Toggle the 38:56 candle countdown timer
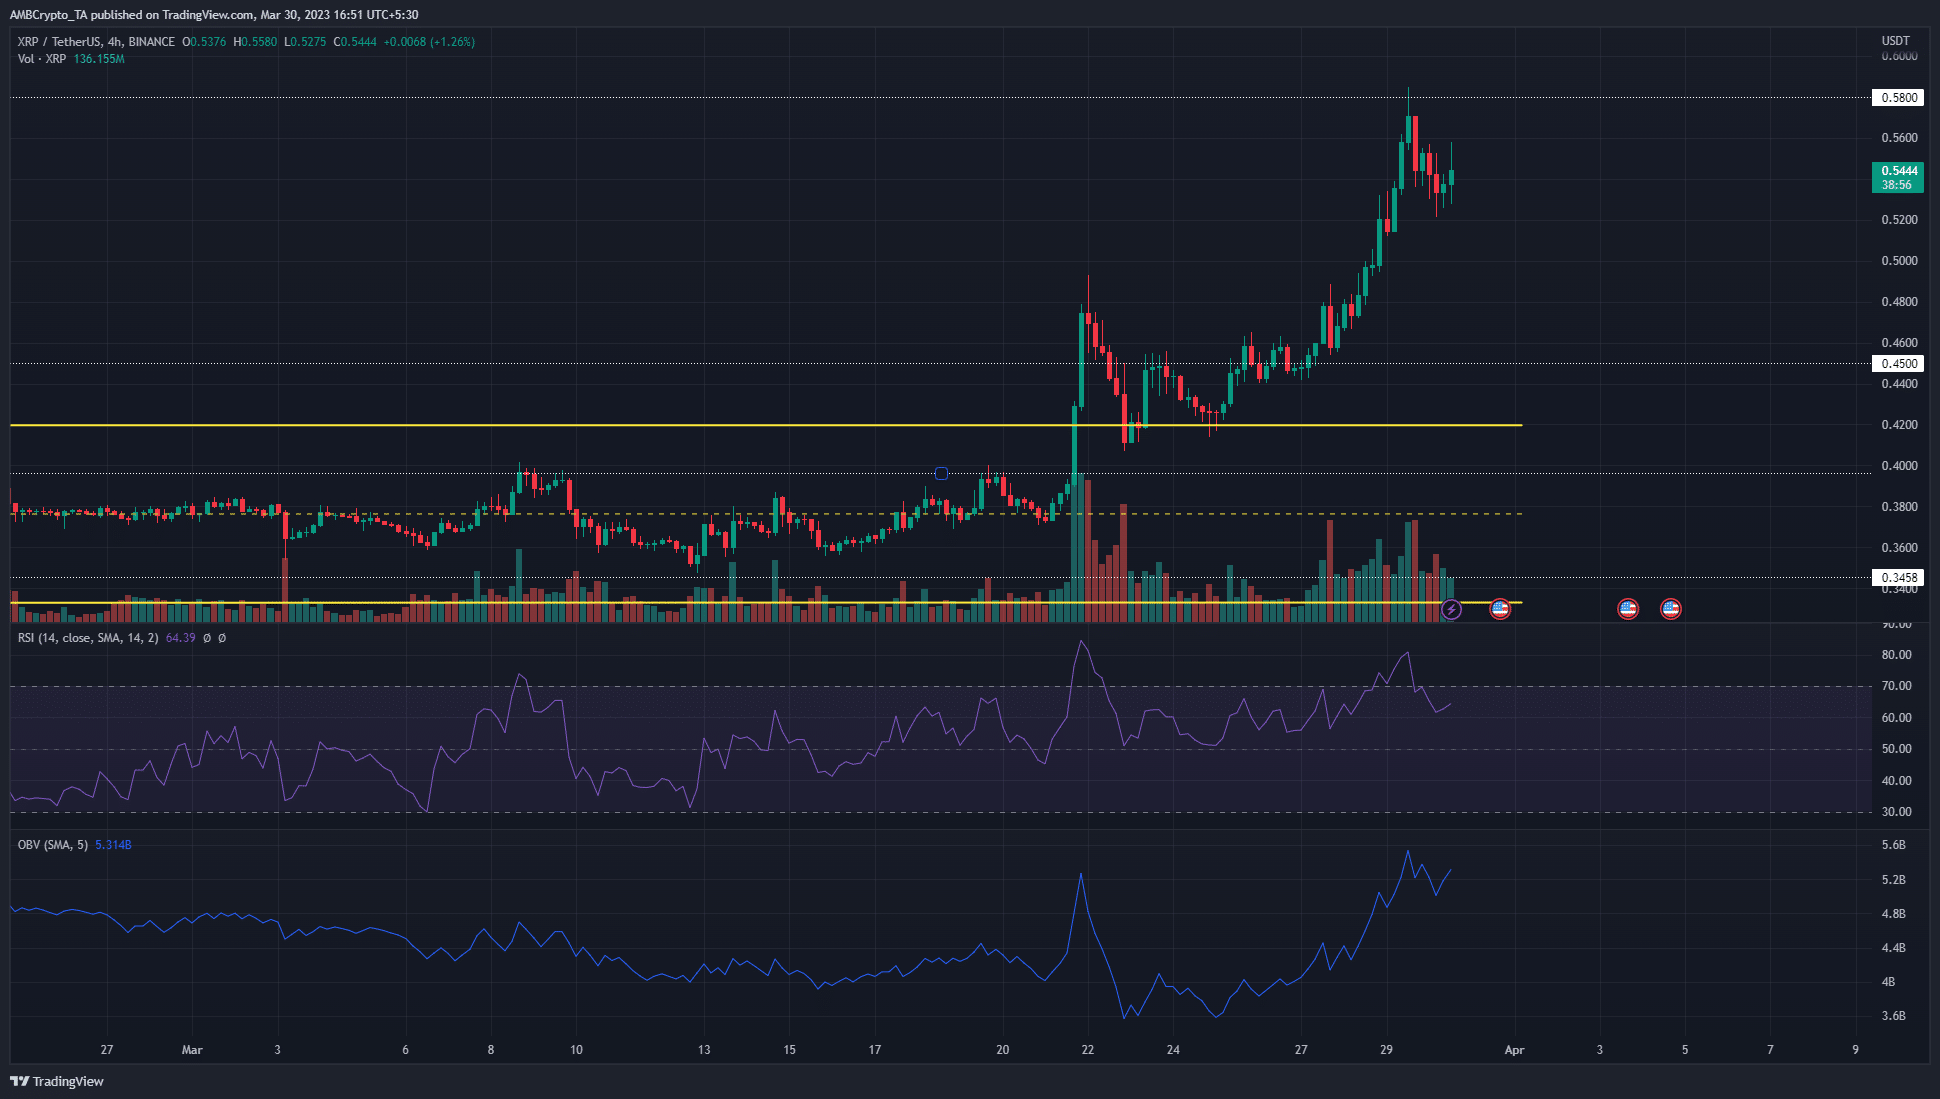The height and width of the screenshot is (1099, 1940). point(1896,185)
